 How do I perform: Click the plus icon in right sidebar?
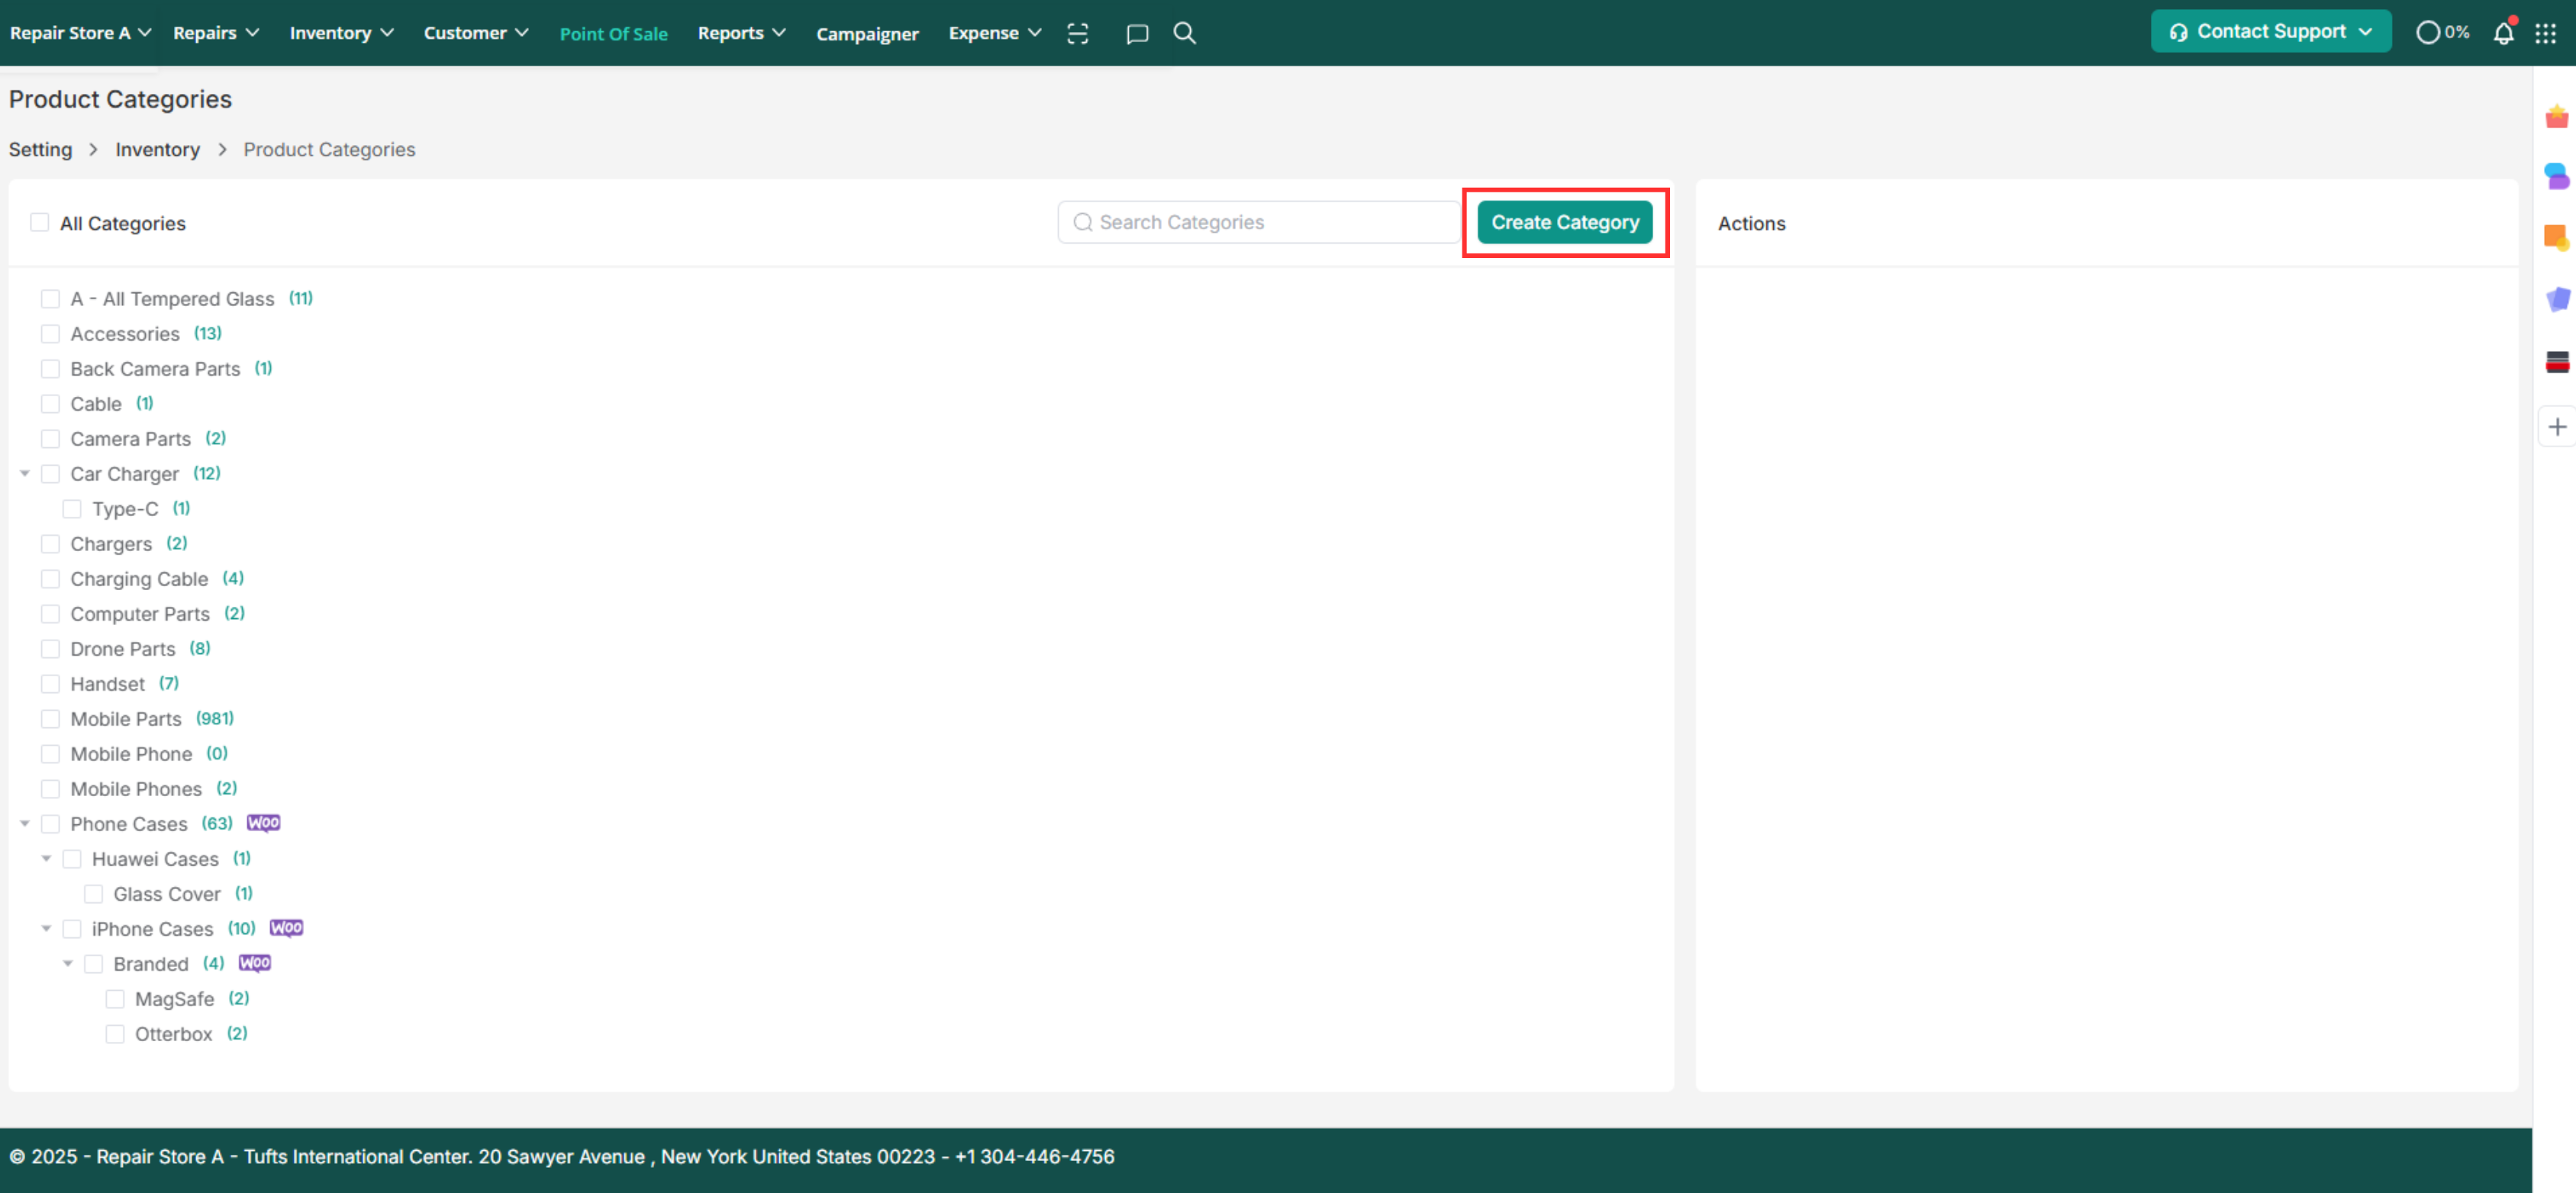pyautogui.click(x=2557, y=427)
